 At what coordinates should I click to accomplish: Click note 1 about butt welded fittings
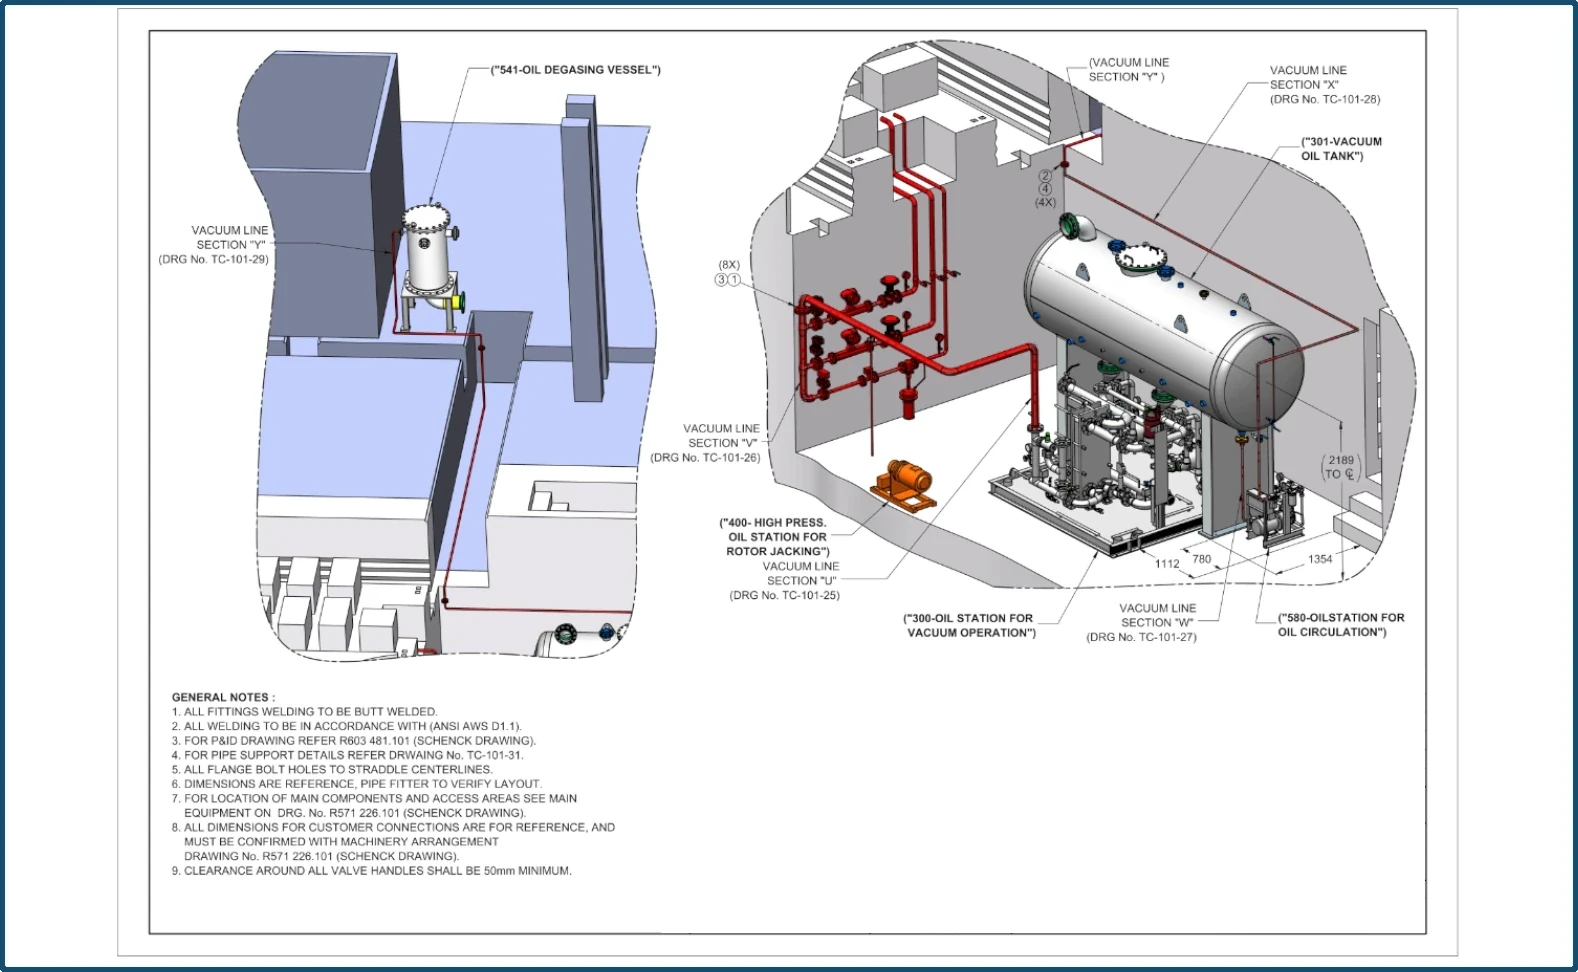304,712
